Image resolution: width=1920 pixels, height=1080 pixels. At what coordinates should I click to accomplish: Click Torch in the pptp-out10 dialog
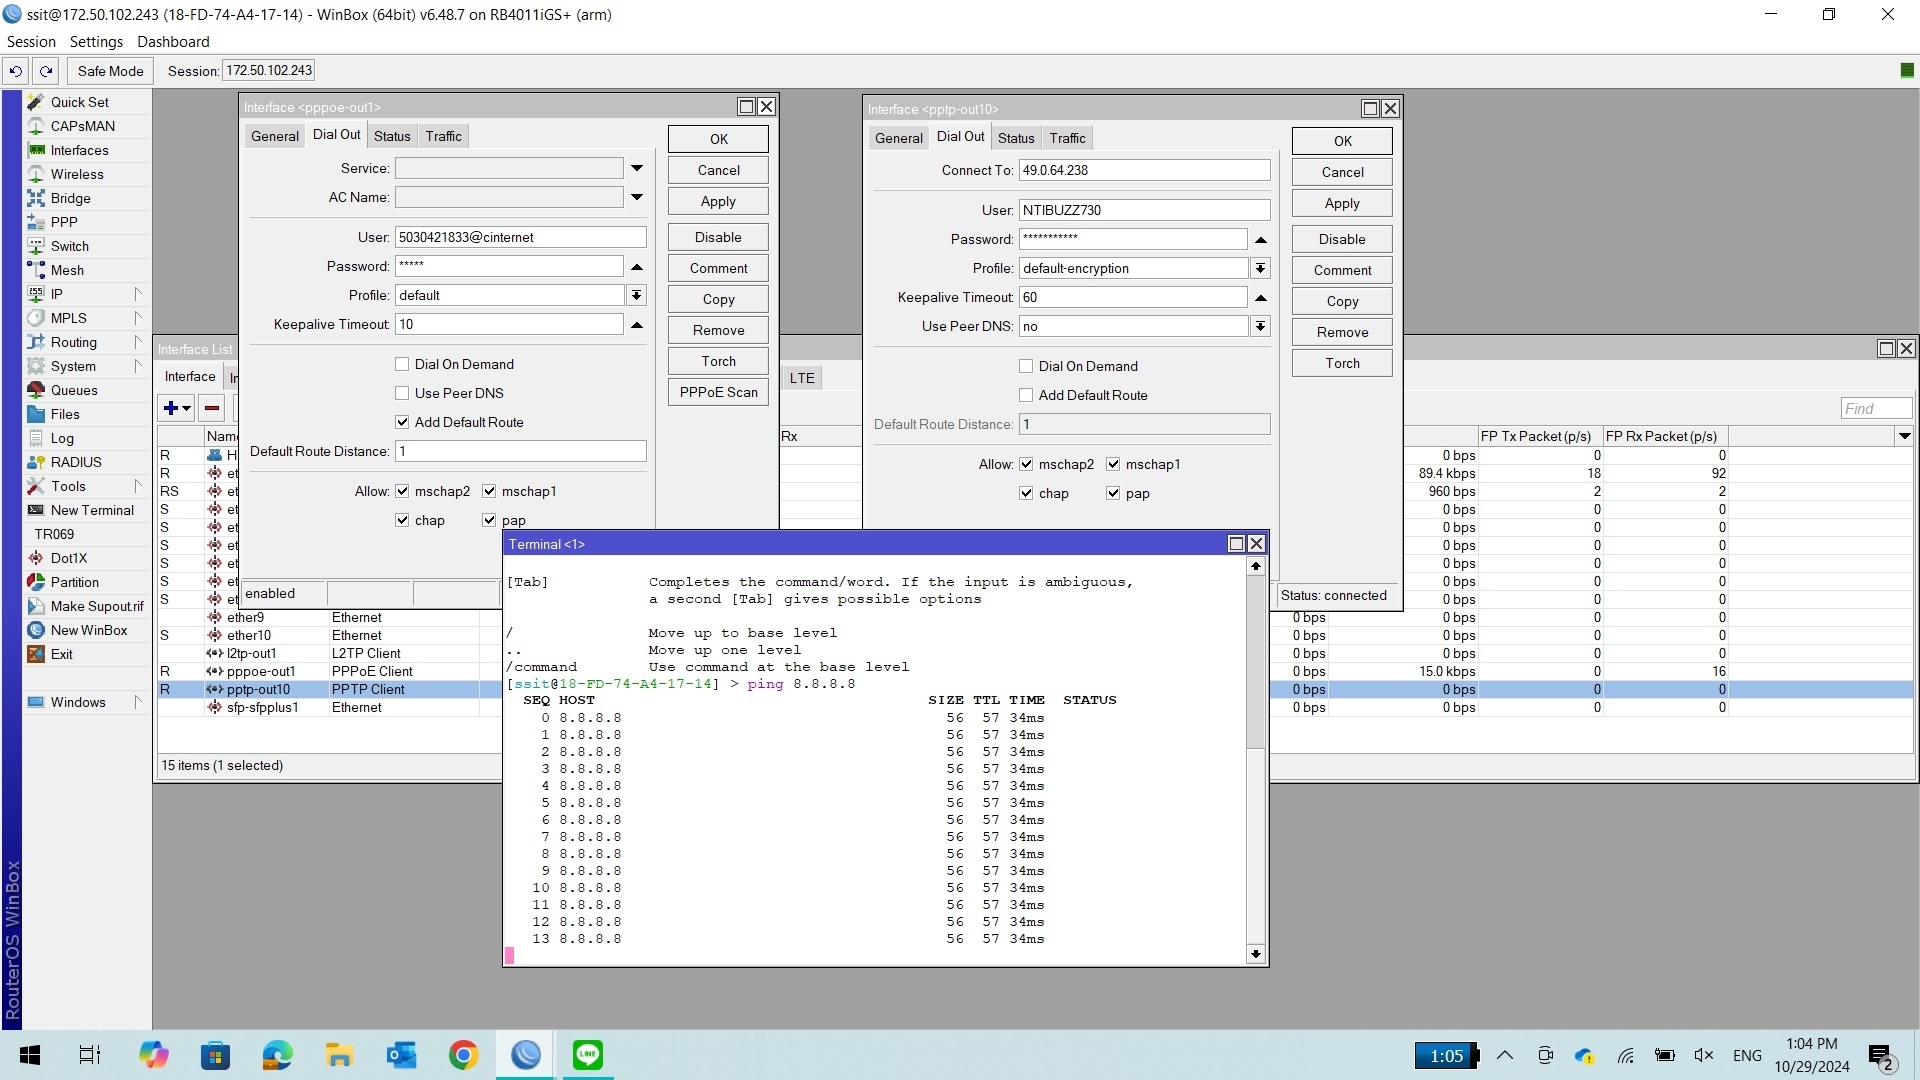1340,362
